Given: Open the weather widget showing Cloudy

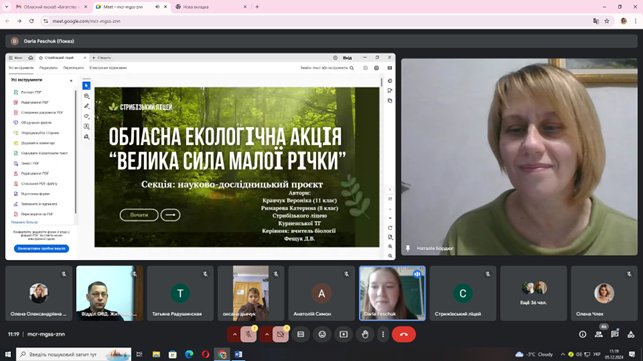Looking at the screenshot, I should pos(534,354).
